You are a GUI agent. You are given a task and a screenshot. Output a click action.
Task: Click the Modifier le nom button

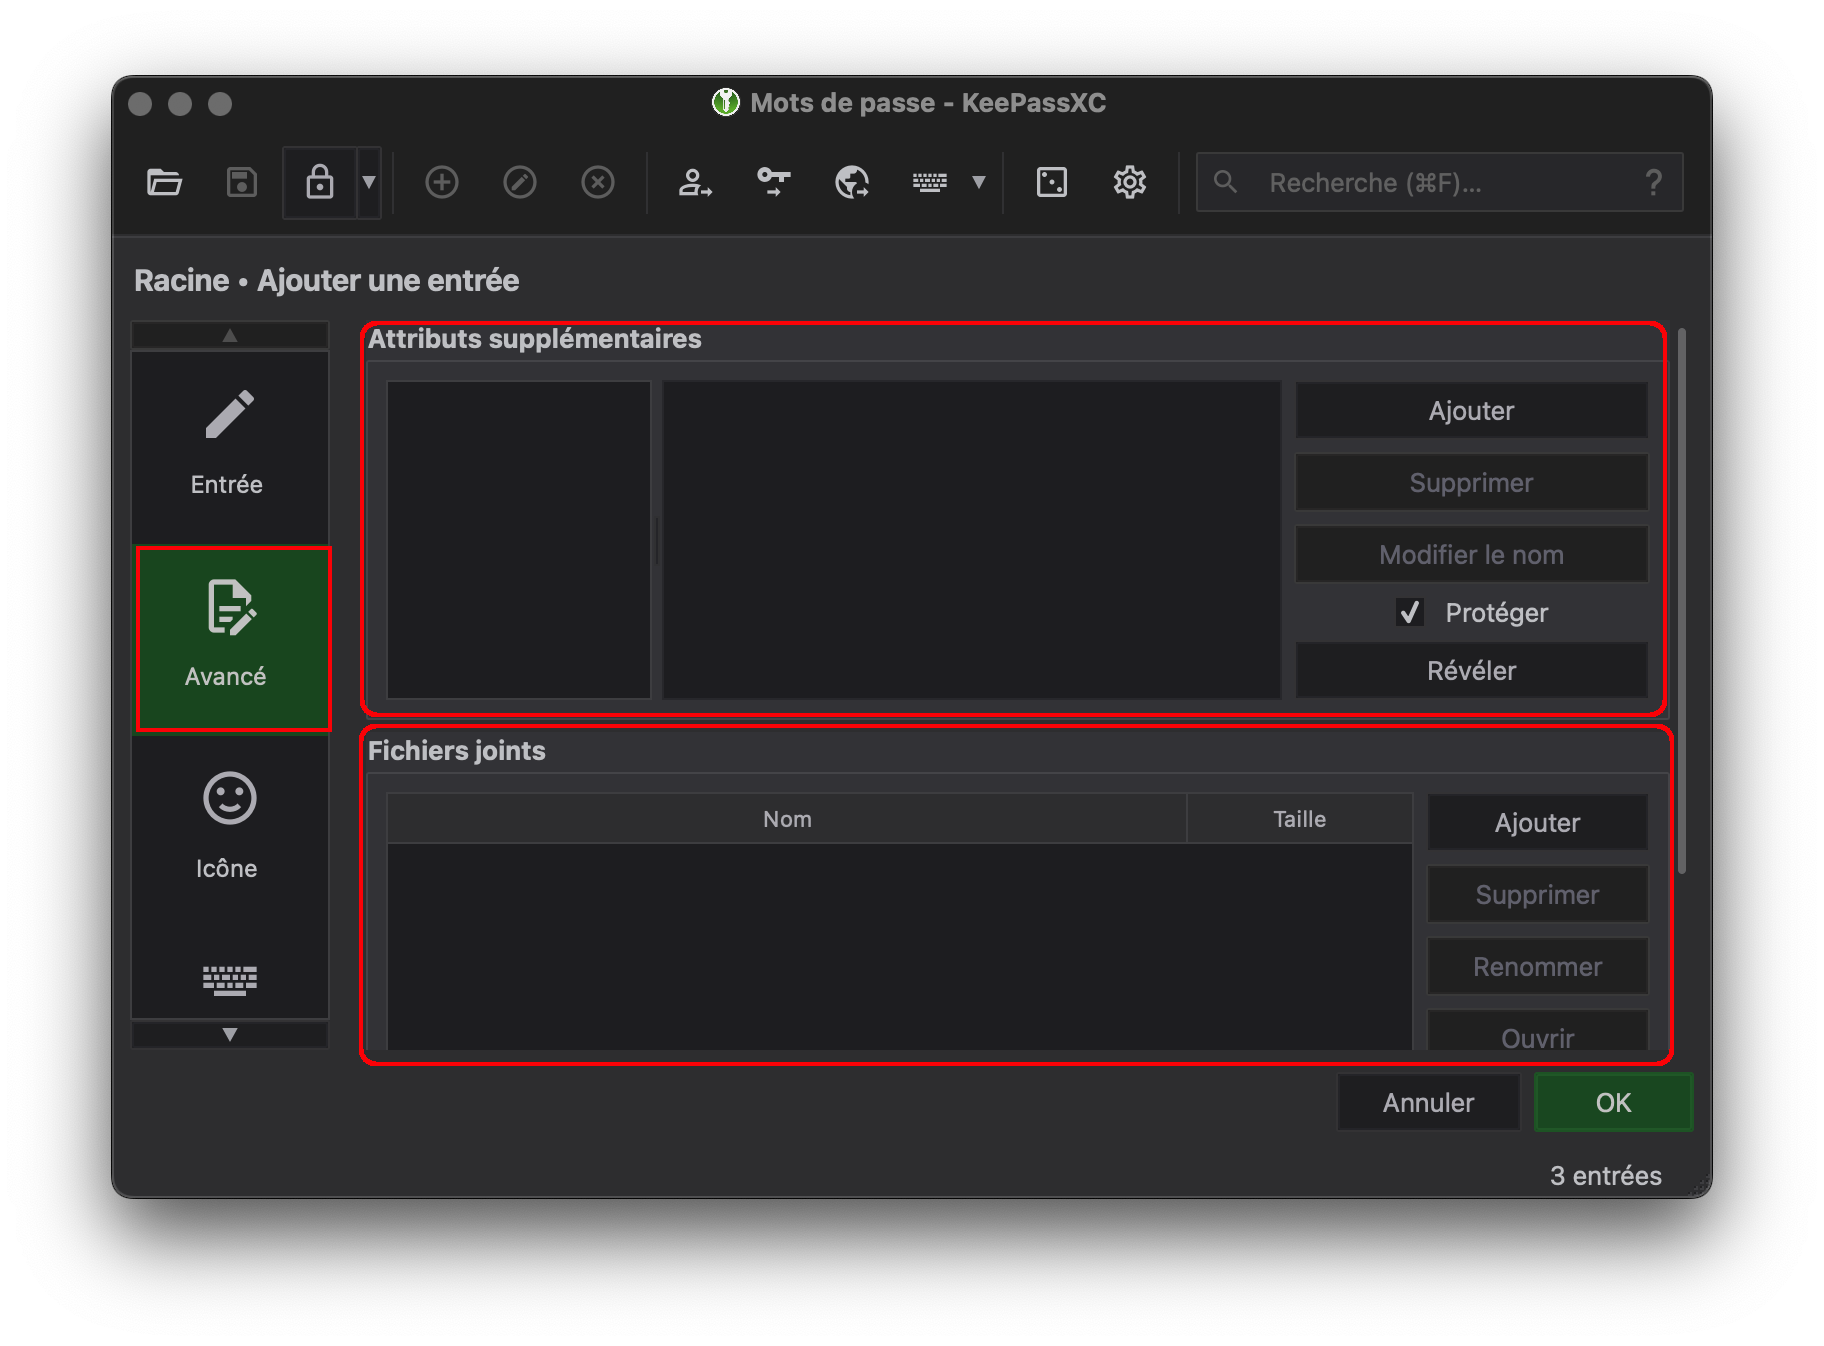[1471, 554]
